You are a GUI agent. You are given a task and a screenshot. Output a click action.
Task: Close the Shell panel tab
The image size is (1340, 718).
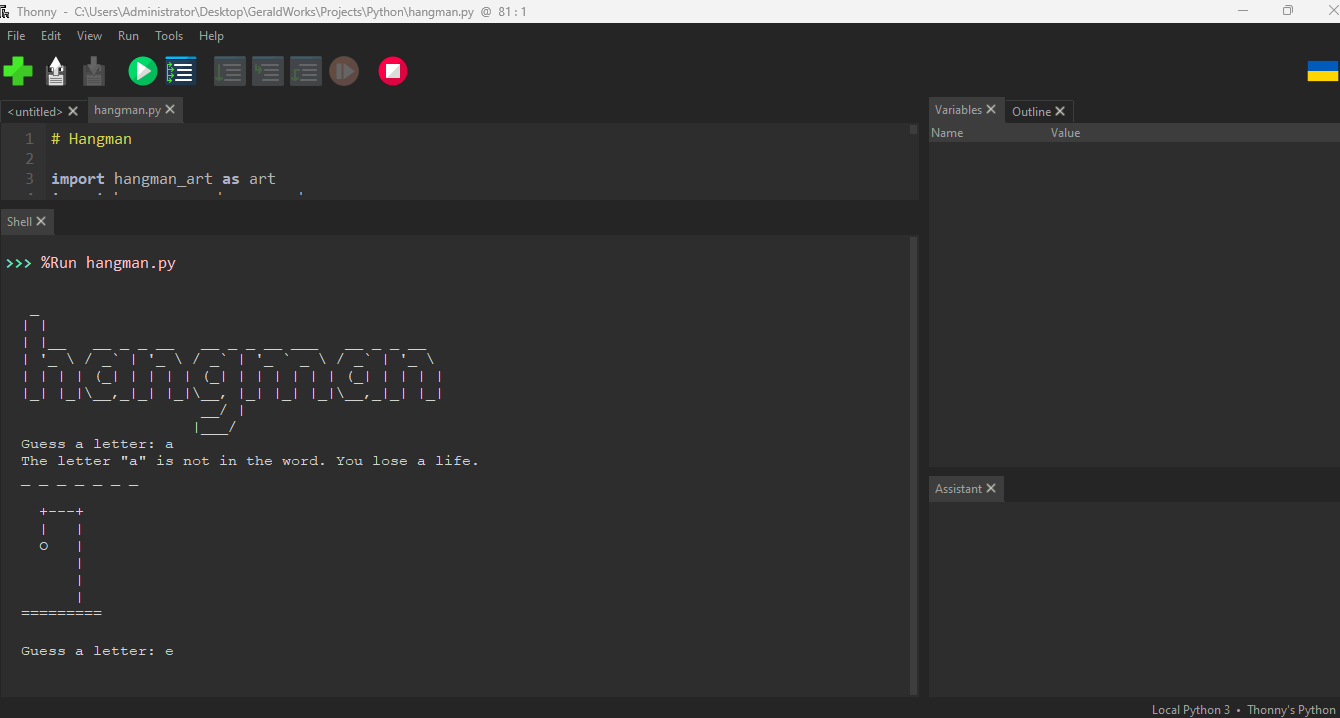(x=41, y=221)
